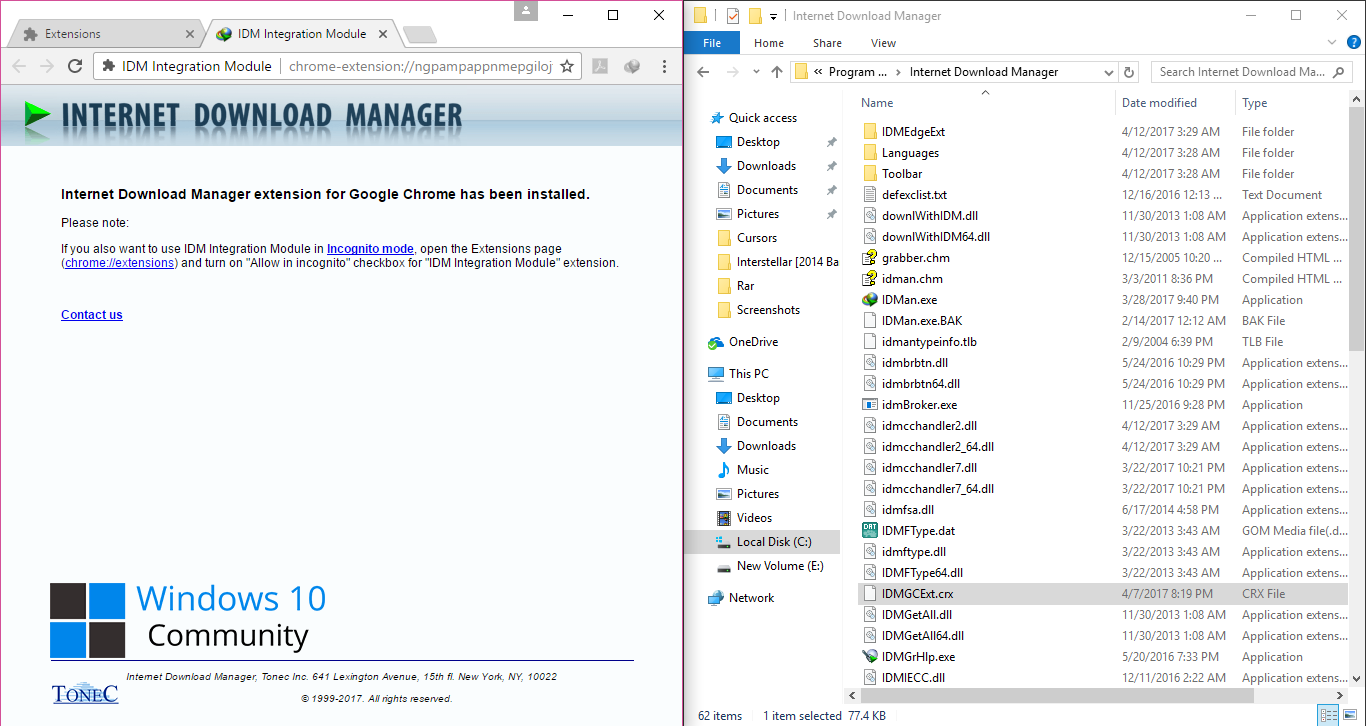Open the View ribbon tab
The height and width of the screenshot is (726, 1366).
point(882,42)
